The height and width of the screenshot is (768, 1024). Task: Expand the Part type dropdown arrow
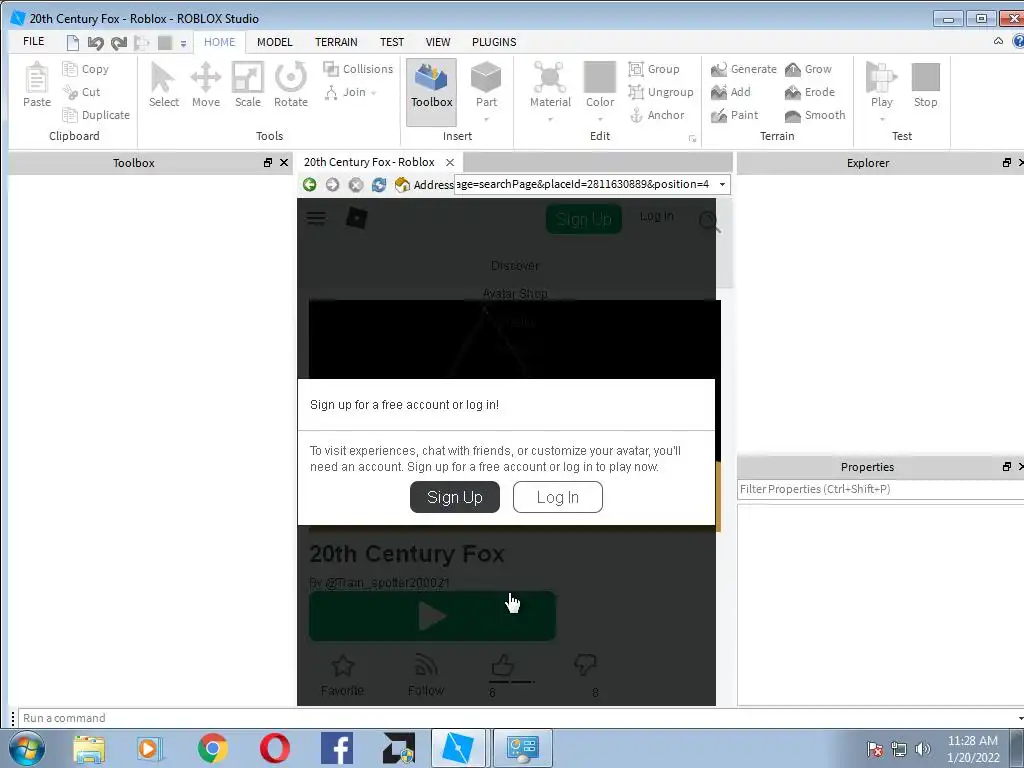pyautogui.click(x=486, y=120)
